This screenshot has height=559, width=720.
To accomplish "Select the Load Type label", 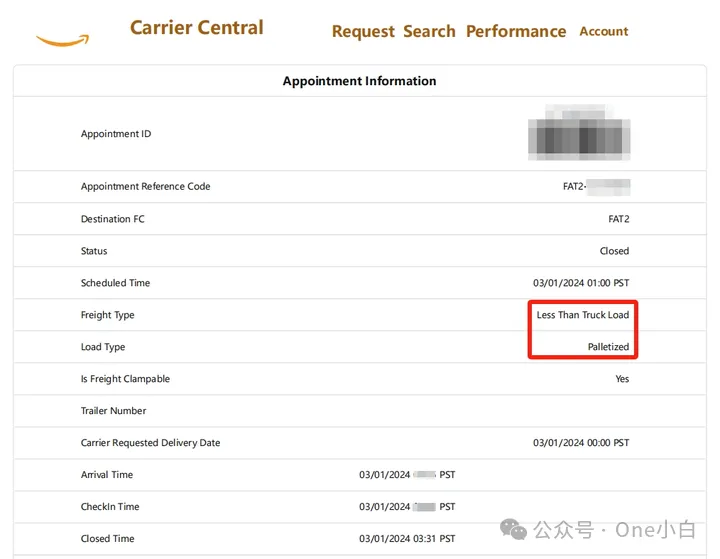I will [x=103, y=347].
